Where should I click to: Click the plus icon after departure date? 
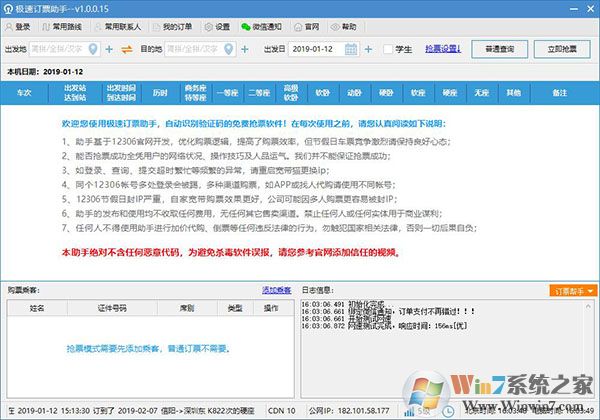coord(368,49)
